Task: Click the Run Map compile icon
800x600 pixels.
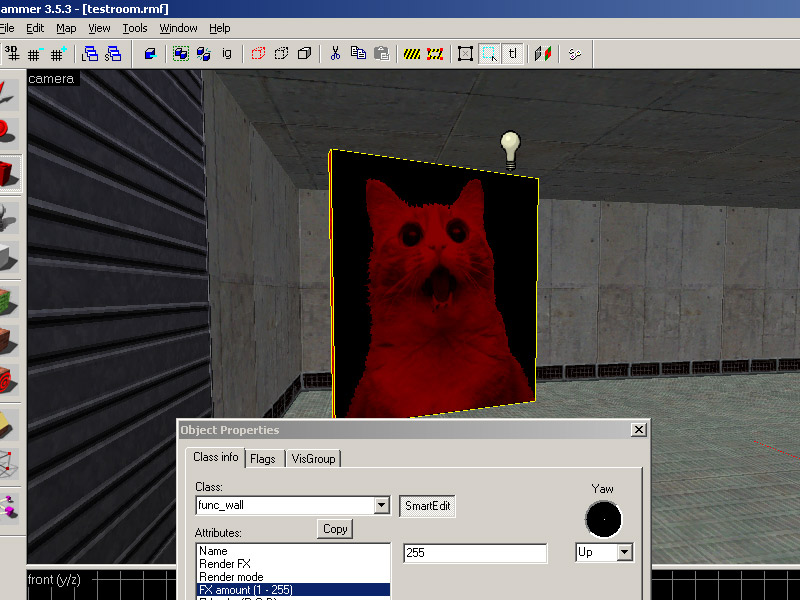Action: [x=574, y=53]
